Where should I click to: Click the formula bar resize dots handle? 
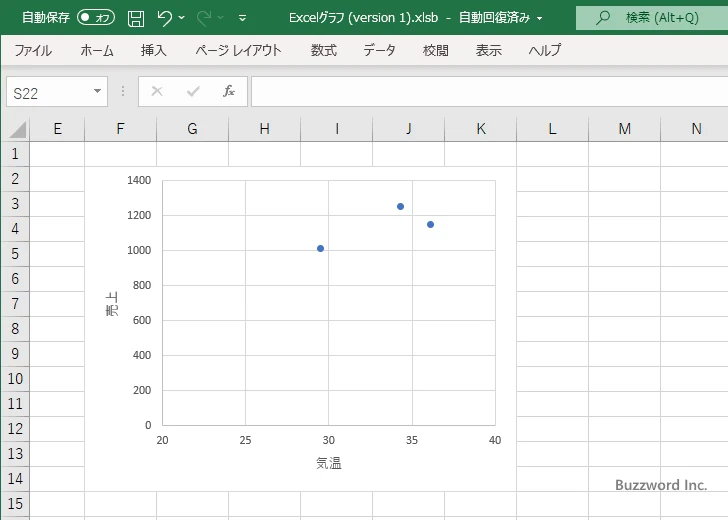click(x=123, y=91)
